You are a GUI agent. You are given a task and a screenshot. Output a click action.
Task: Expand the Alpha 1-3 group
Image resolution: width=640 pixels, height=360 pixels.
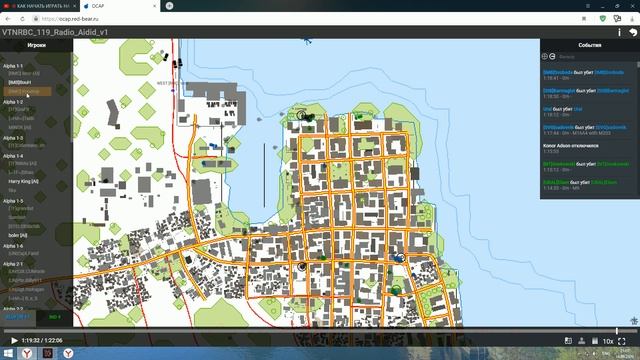(13, 138)
